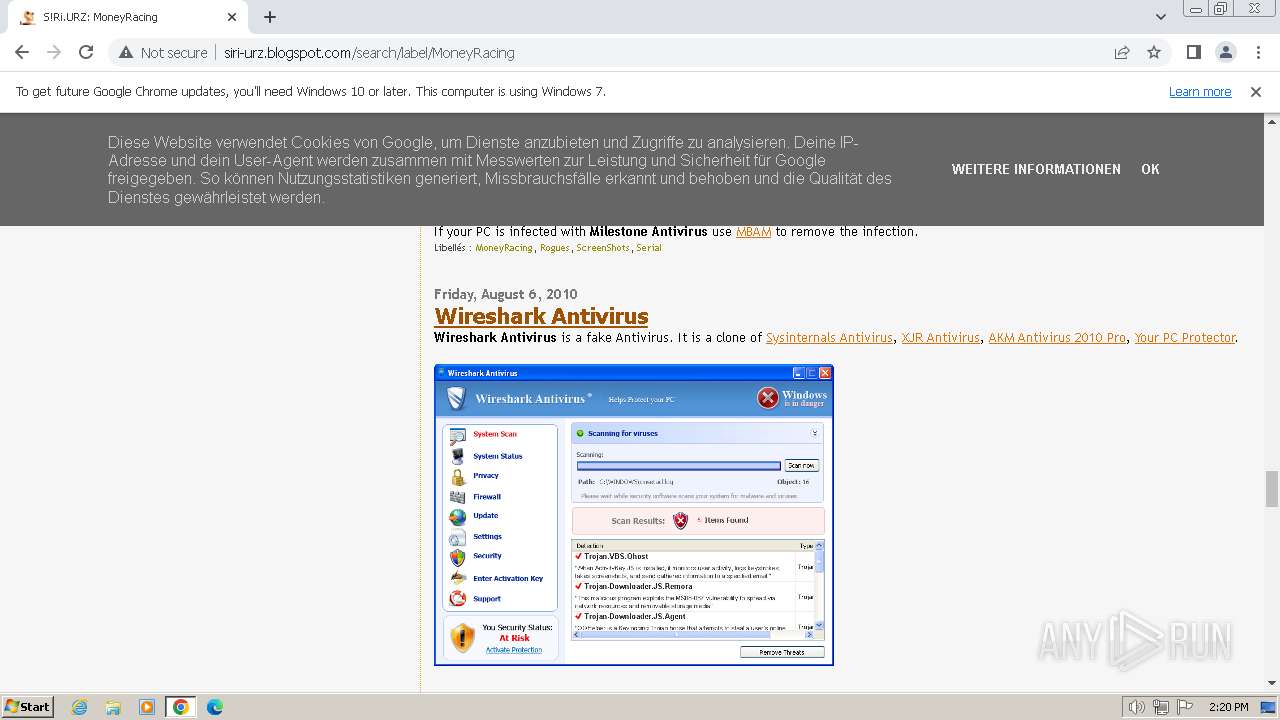Open the ScreenShots label link

pyautogui.click(x=603, y=248)
